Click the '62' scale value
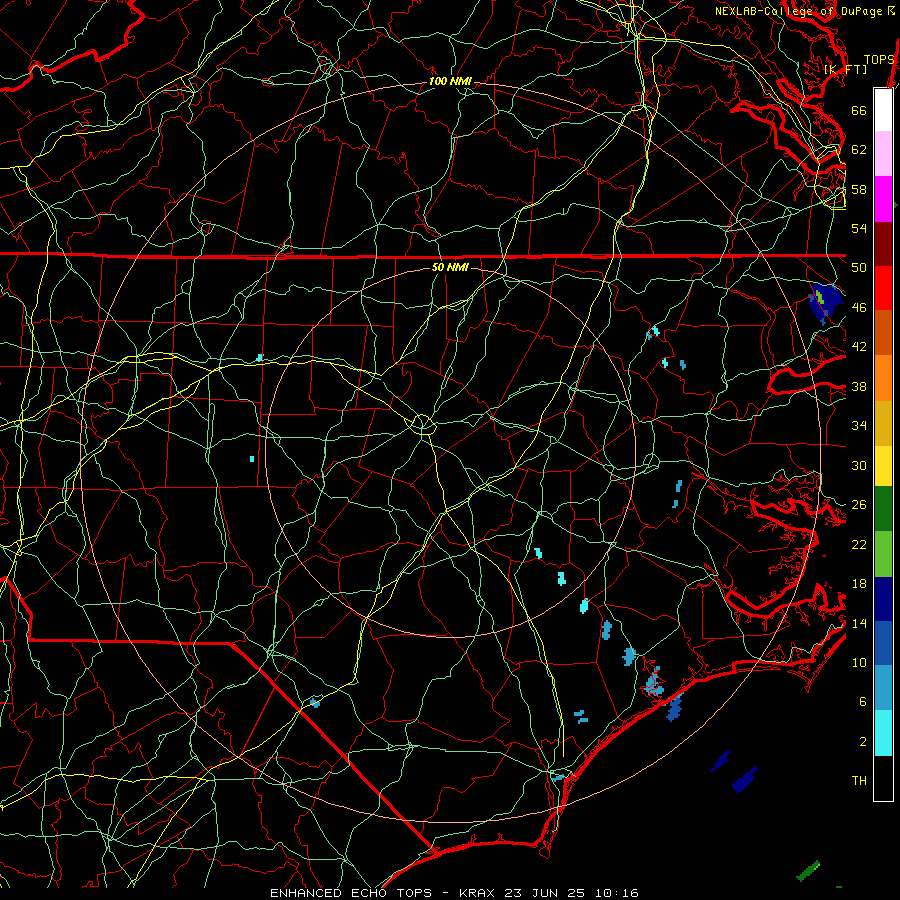 pyautogui.click(x=859, y=149)
